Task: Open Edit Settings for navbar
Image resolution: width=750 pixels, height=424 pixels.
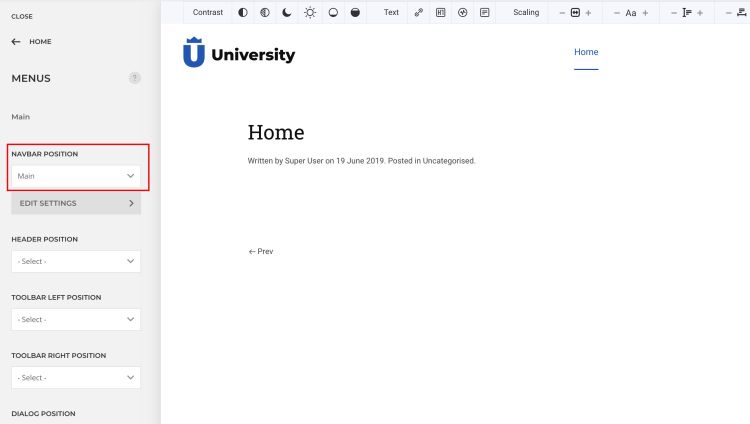Action: point(76,203)
